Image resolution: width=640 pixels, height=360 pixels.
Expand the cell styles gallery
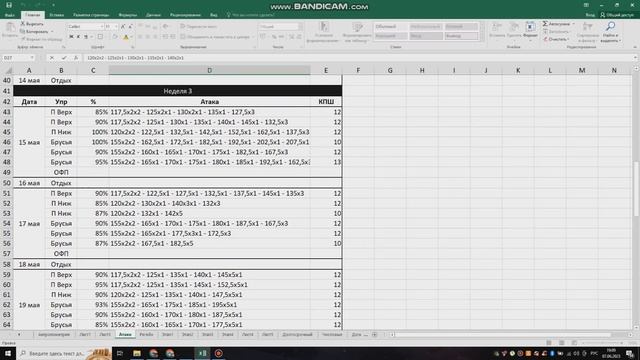[x=482, y=39]
